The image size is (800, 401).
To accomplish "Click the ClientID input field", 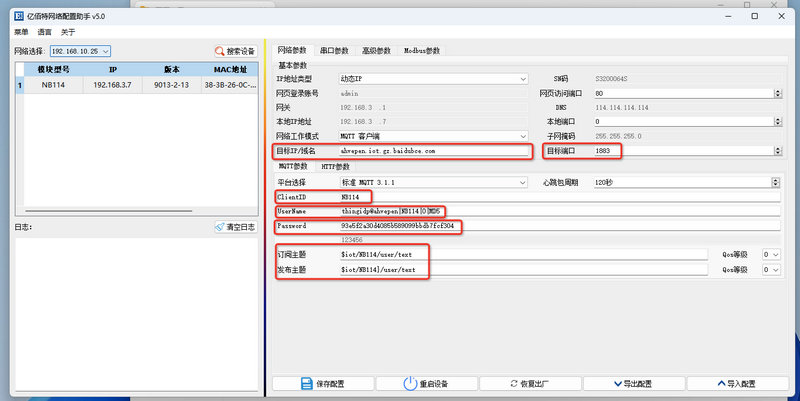I will point(560,198).
